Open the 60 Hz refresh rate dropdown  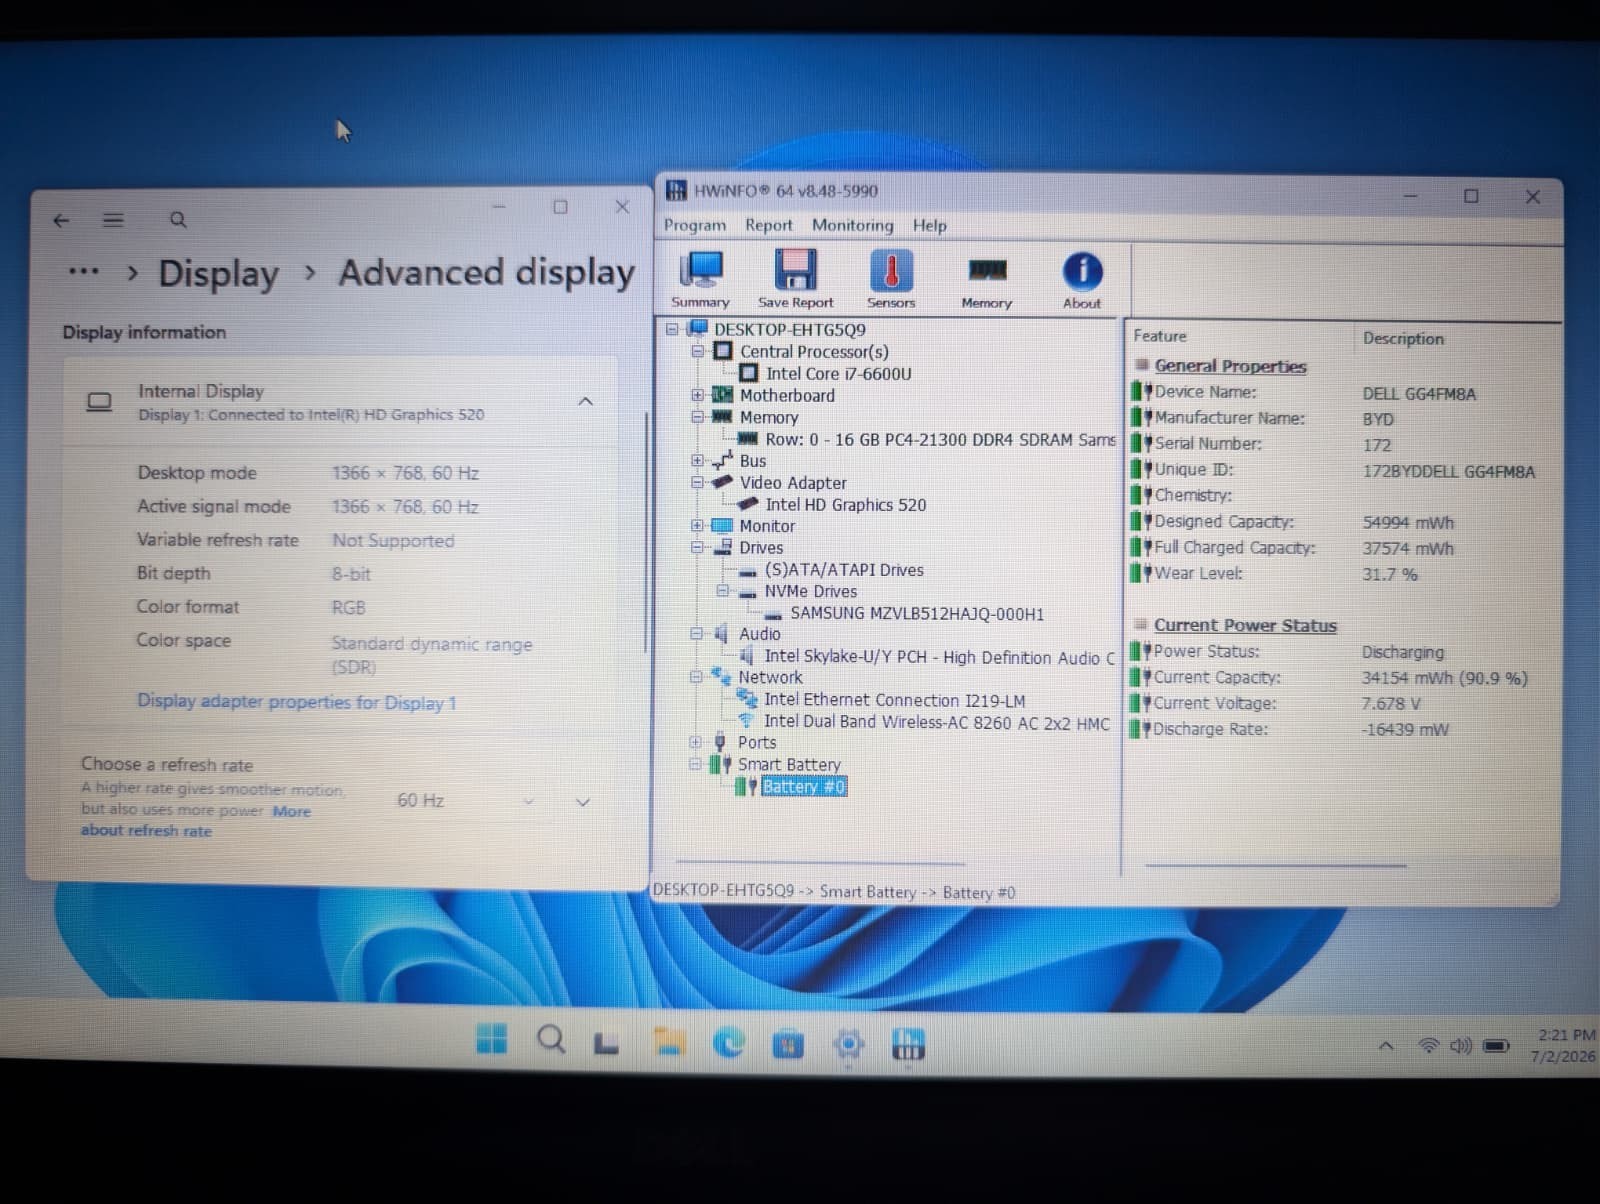coord(466,801)
